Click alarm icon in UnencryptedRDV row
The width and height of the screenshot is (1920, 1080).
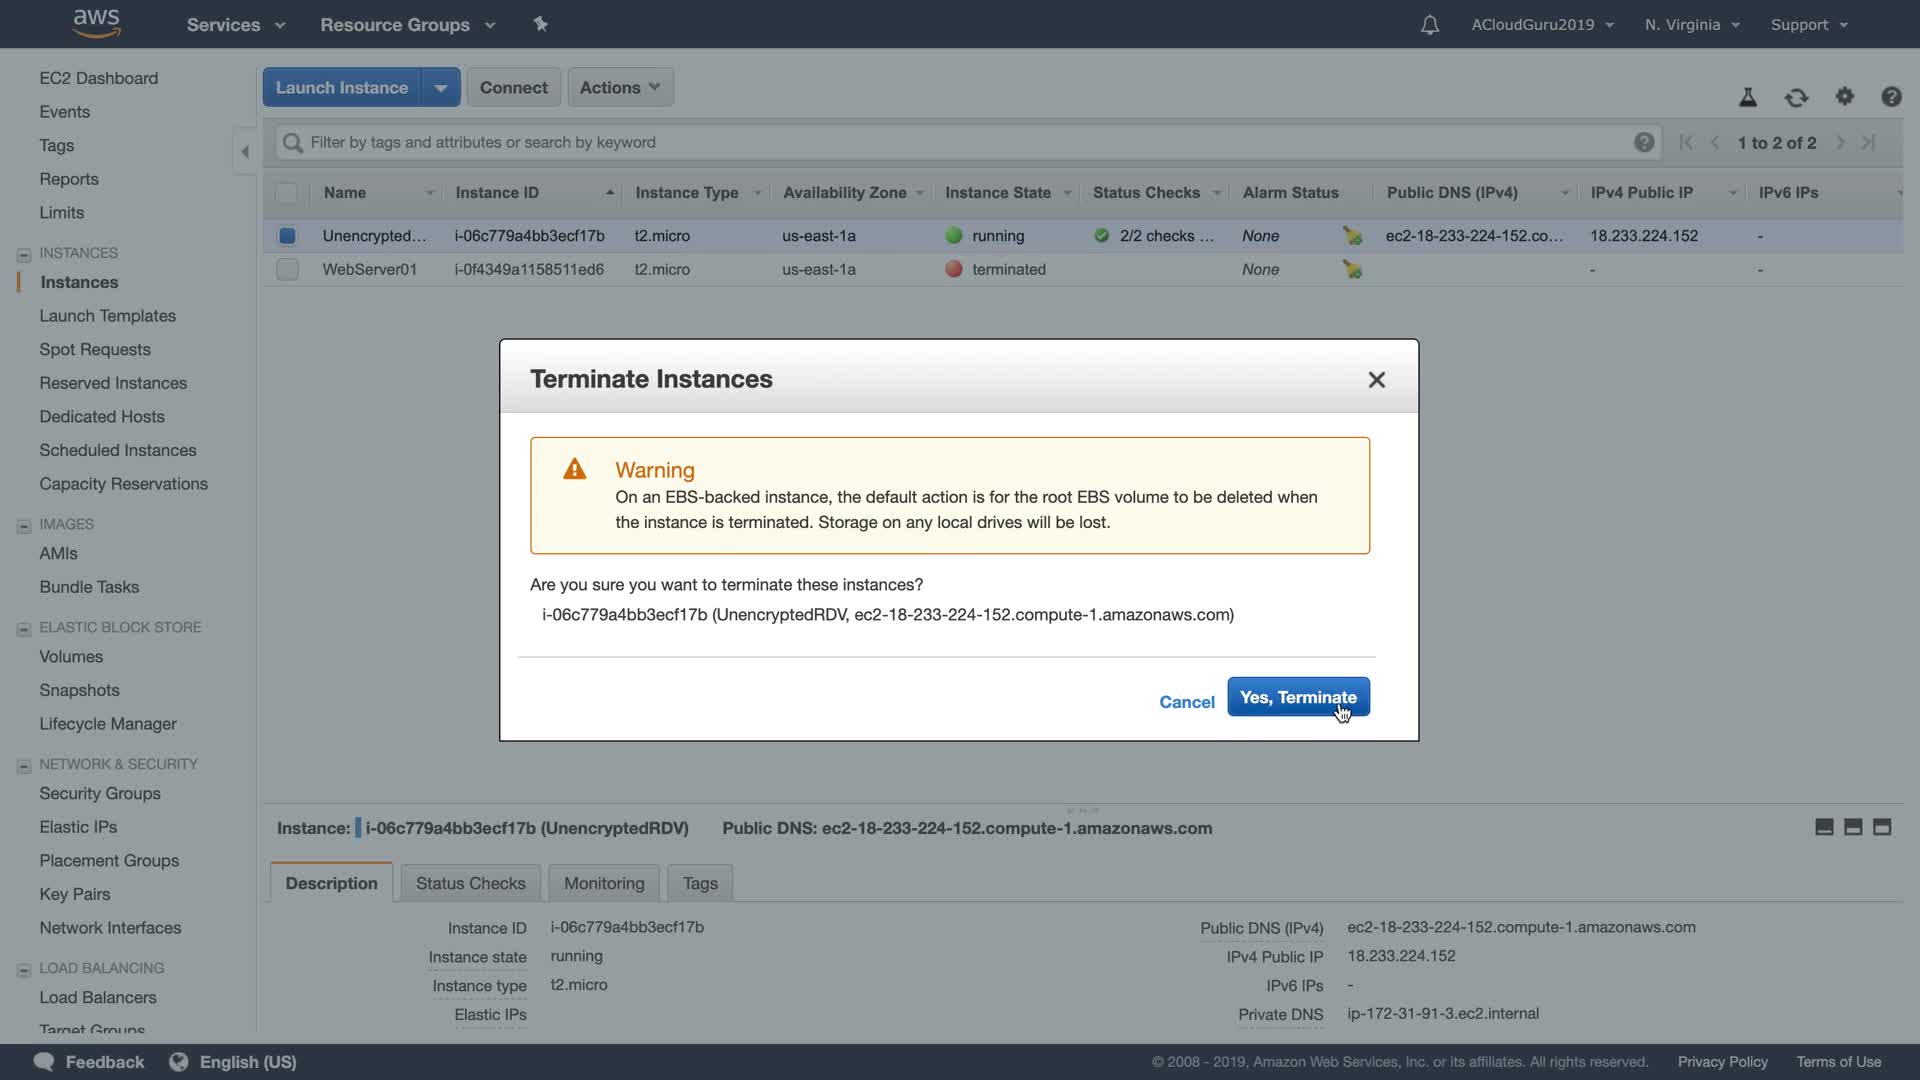[x=1352, y=236]
